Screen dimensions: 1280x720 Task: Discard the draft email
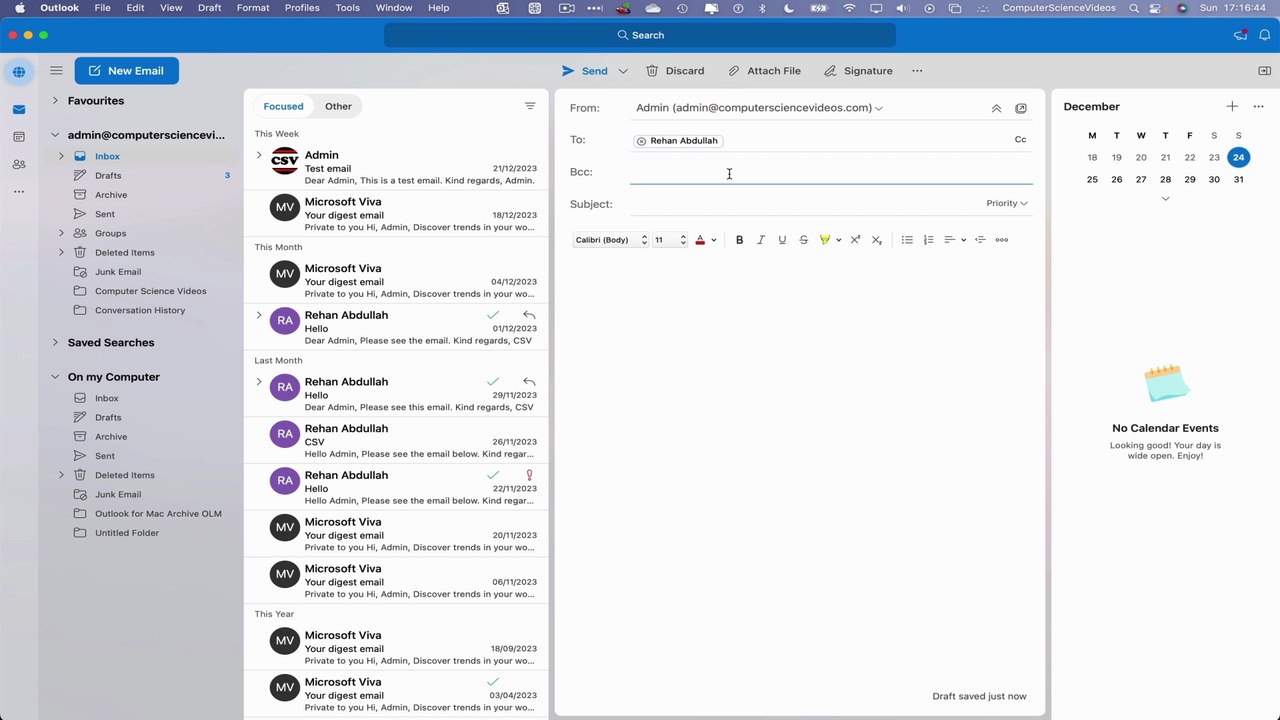pyautogui.click(x=675, y=71)
